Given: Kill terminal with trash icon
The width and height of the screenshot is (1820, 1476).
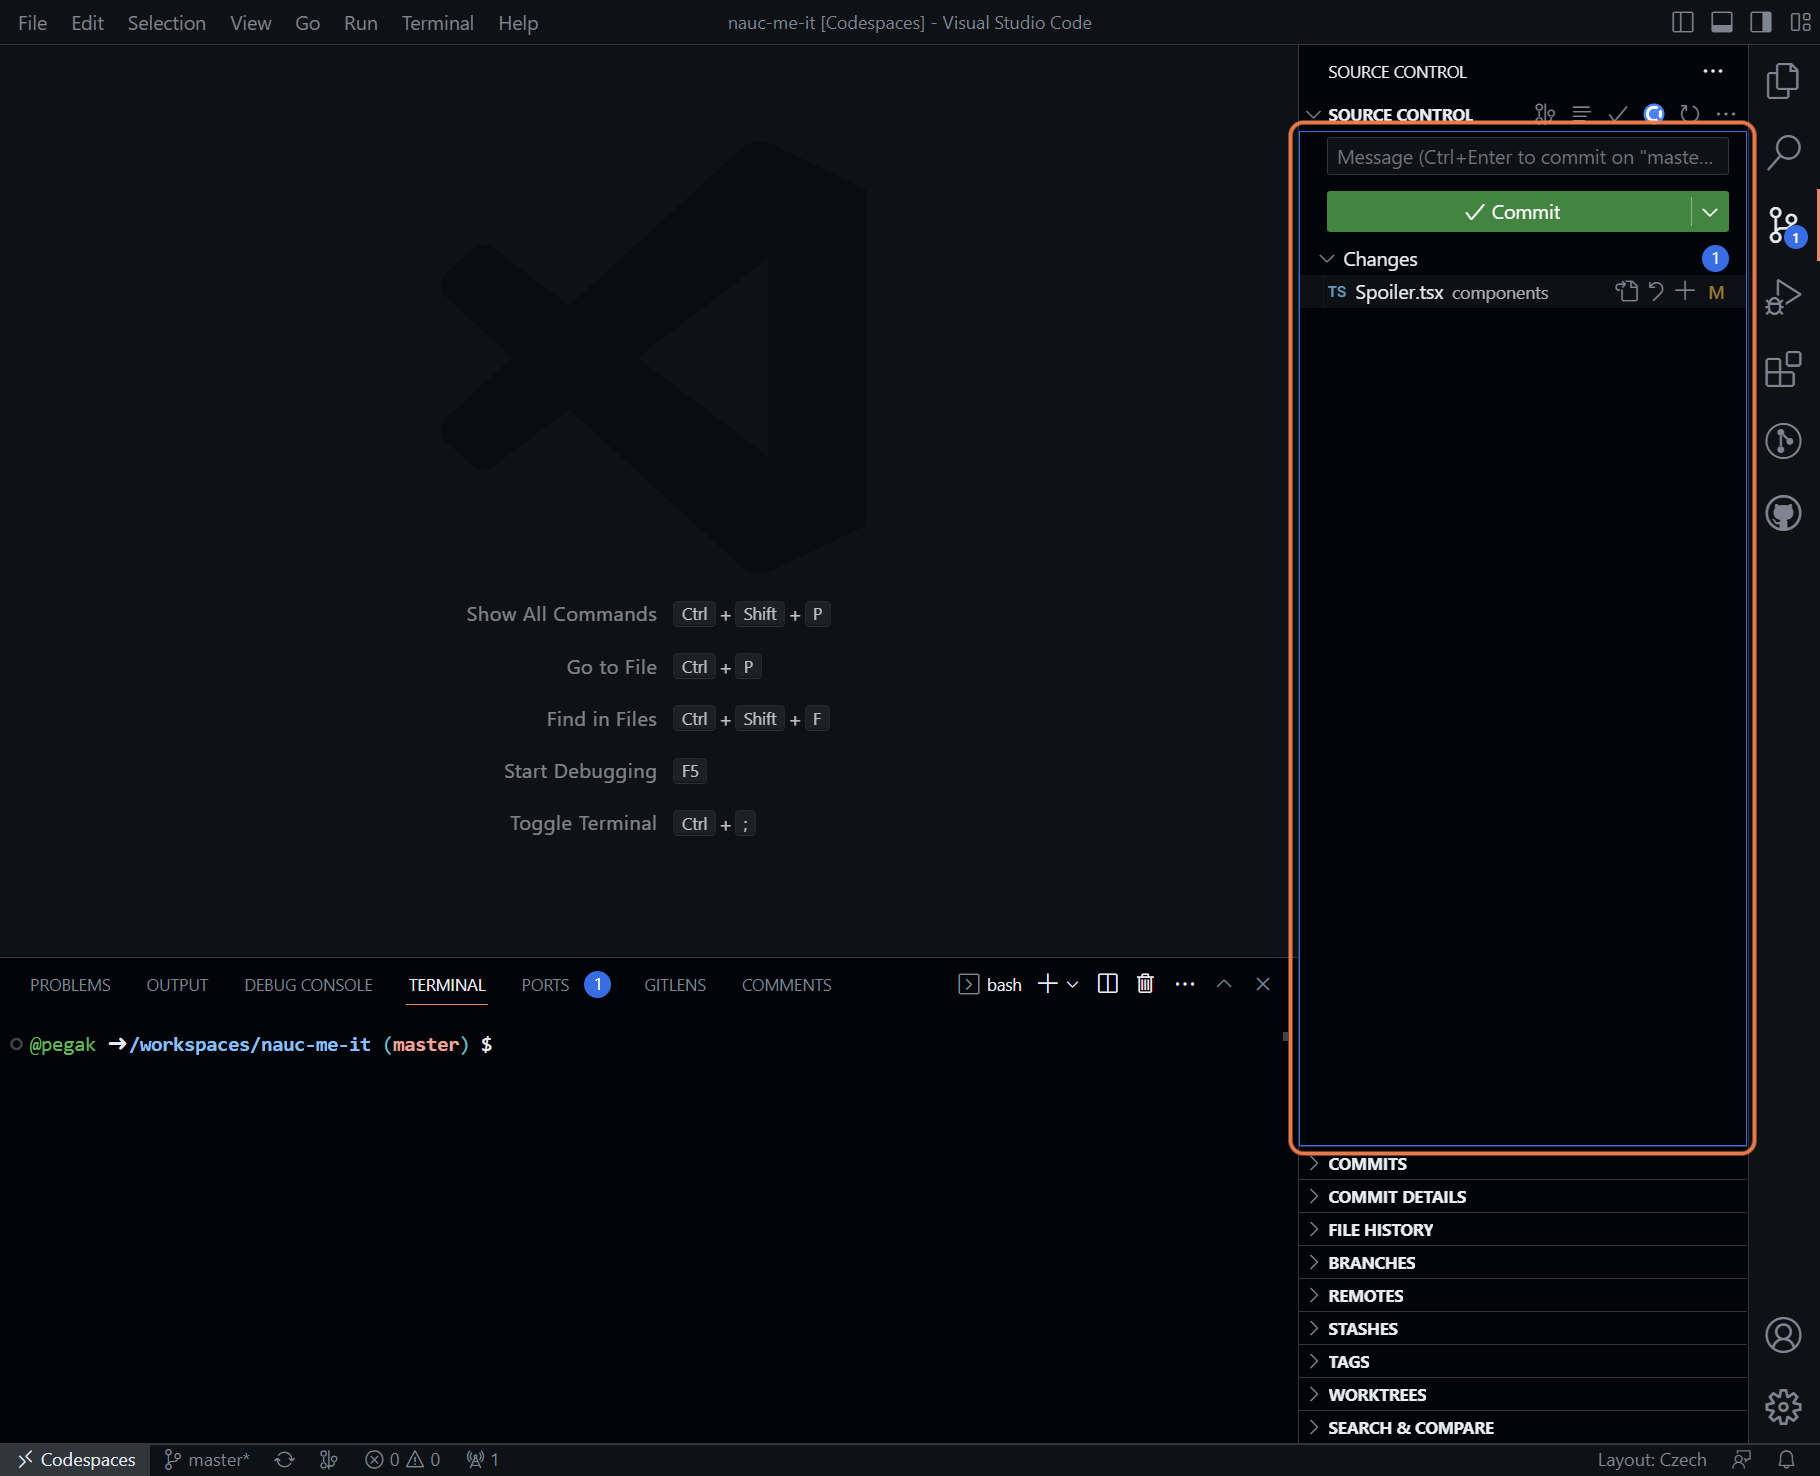Looking at the screenshot, I should [x=1145, y=984].
